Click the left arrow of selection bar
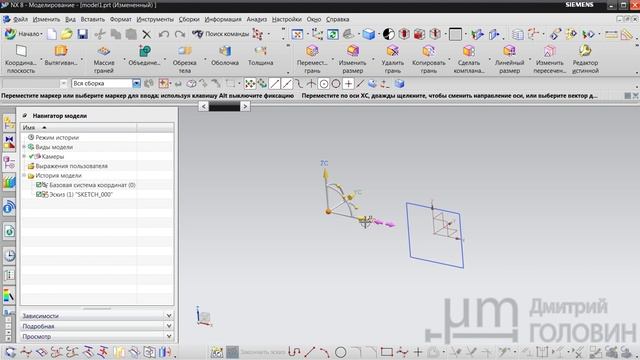This screenshot has height=360, width=640. pos(204,107)
